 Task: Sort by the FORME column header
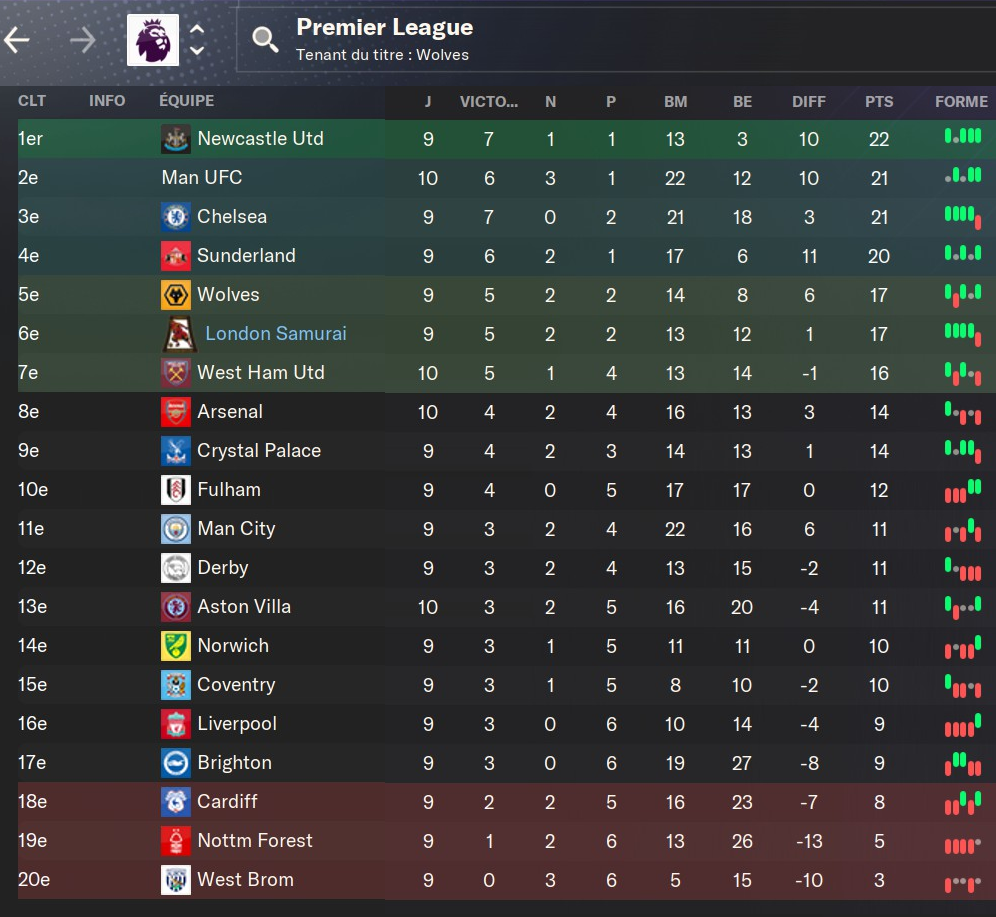(x=961, y=102)
